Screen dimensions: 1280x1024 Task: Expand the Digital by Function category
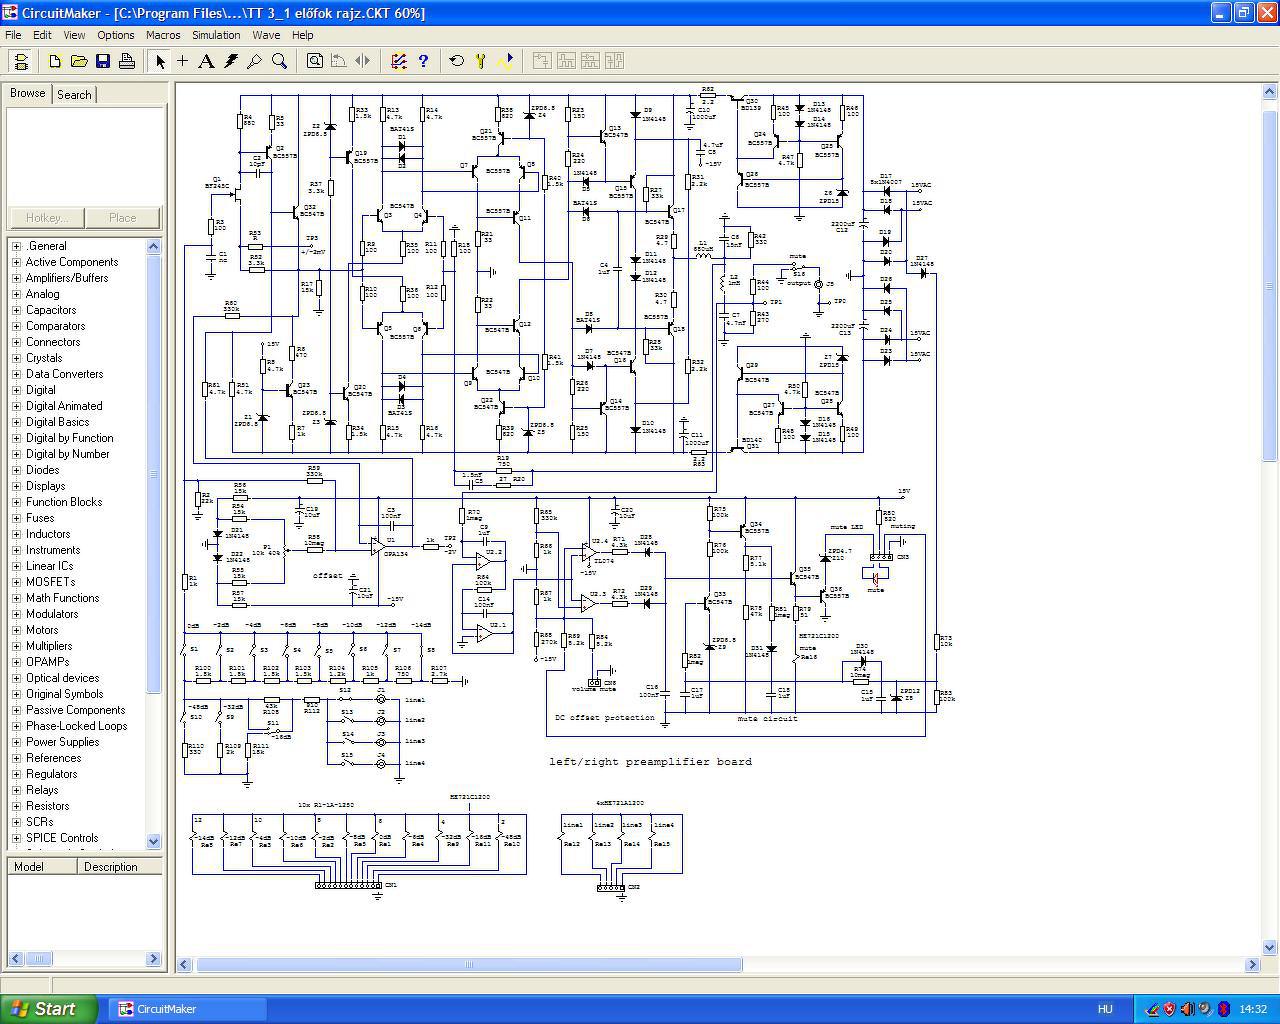click(16, 438)
